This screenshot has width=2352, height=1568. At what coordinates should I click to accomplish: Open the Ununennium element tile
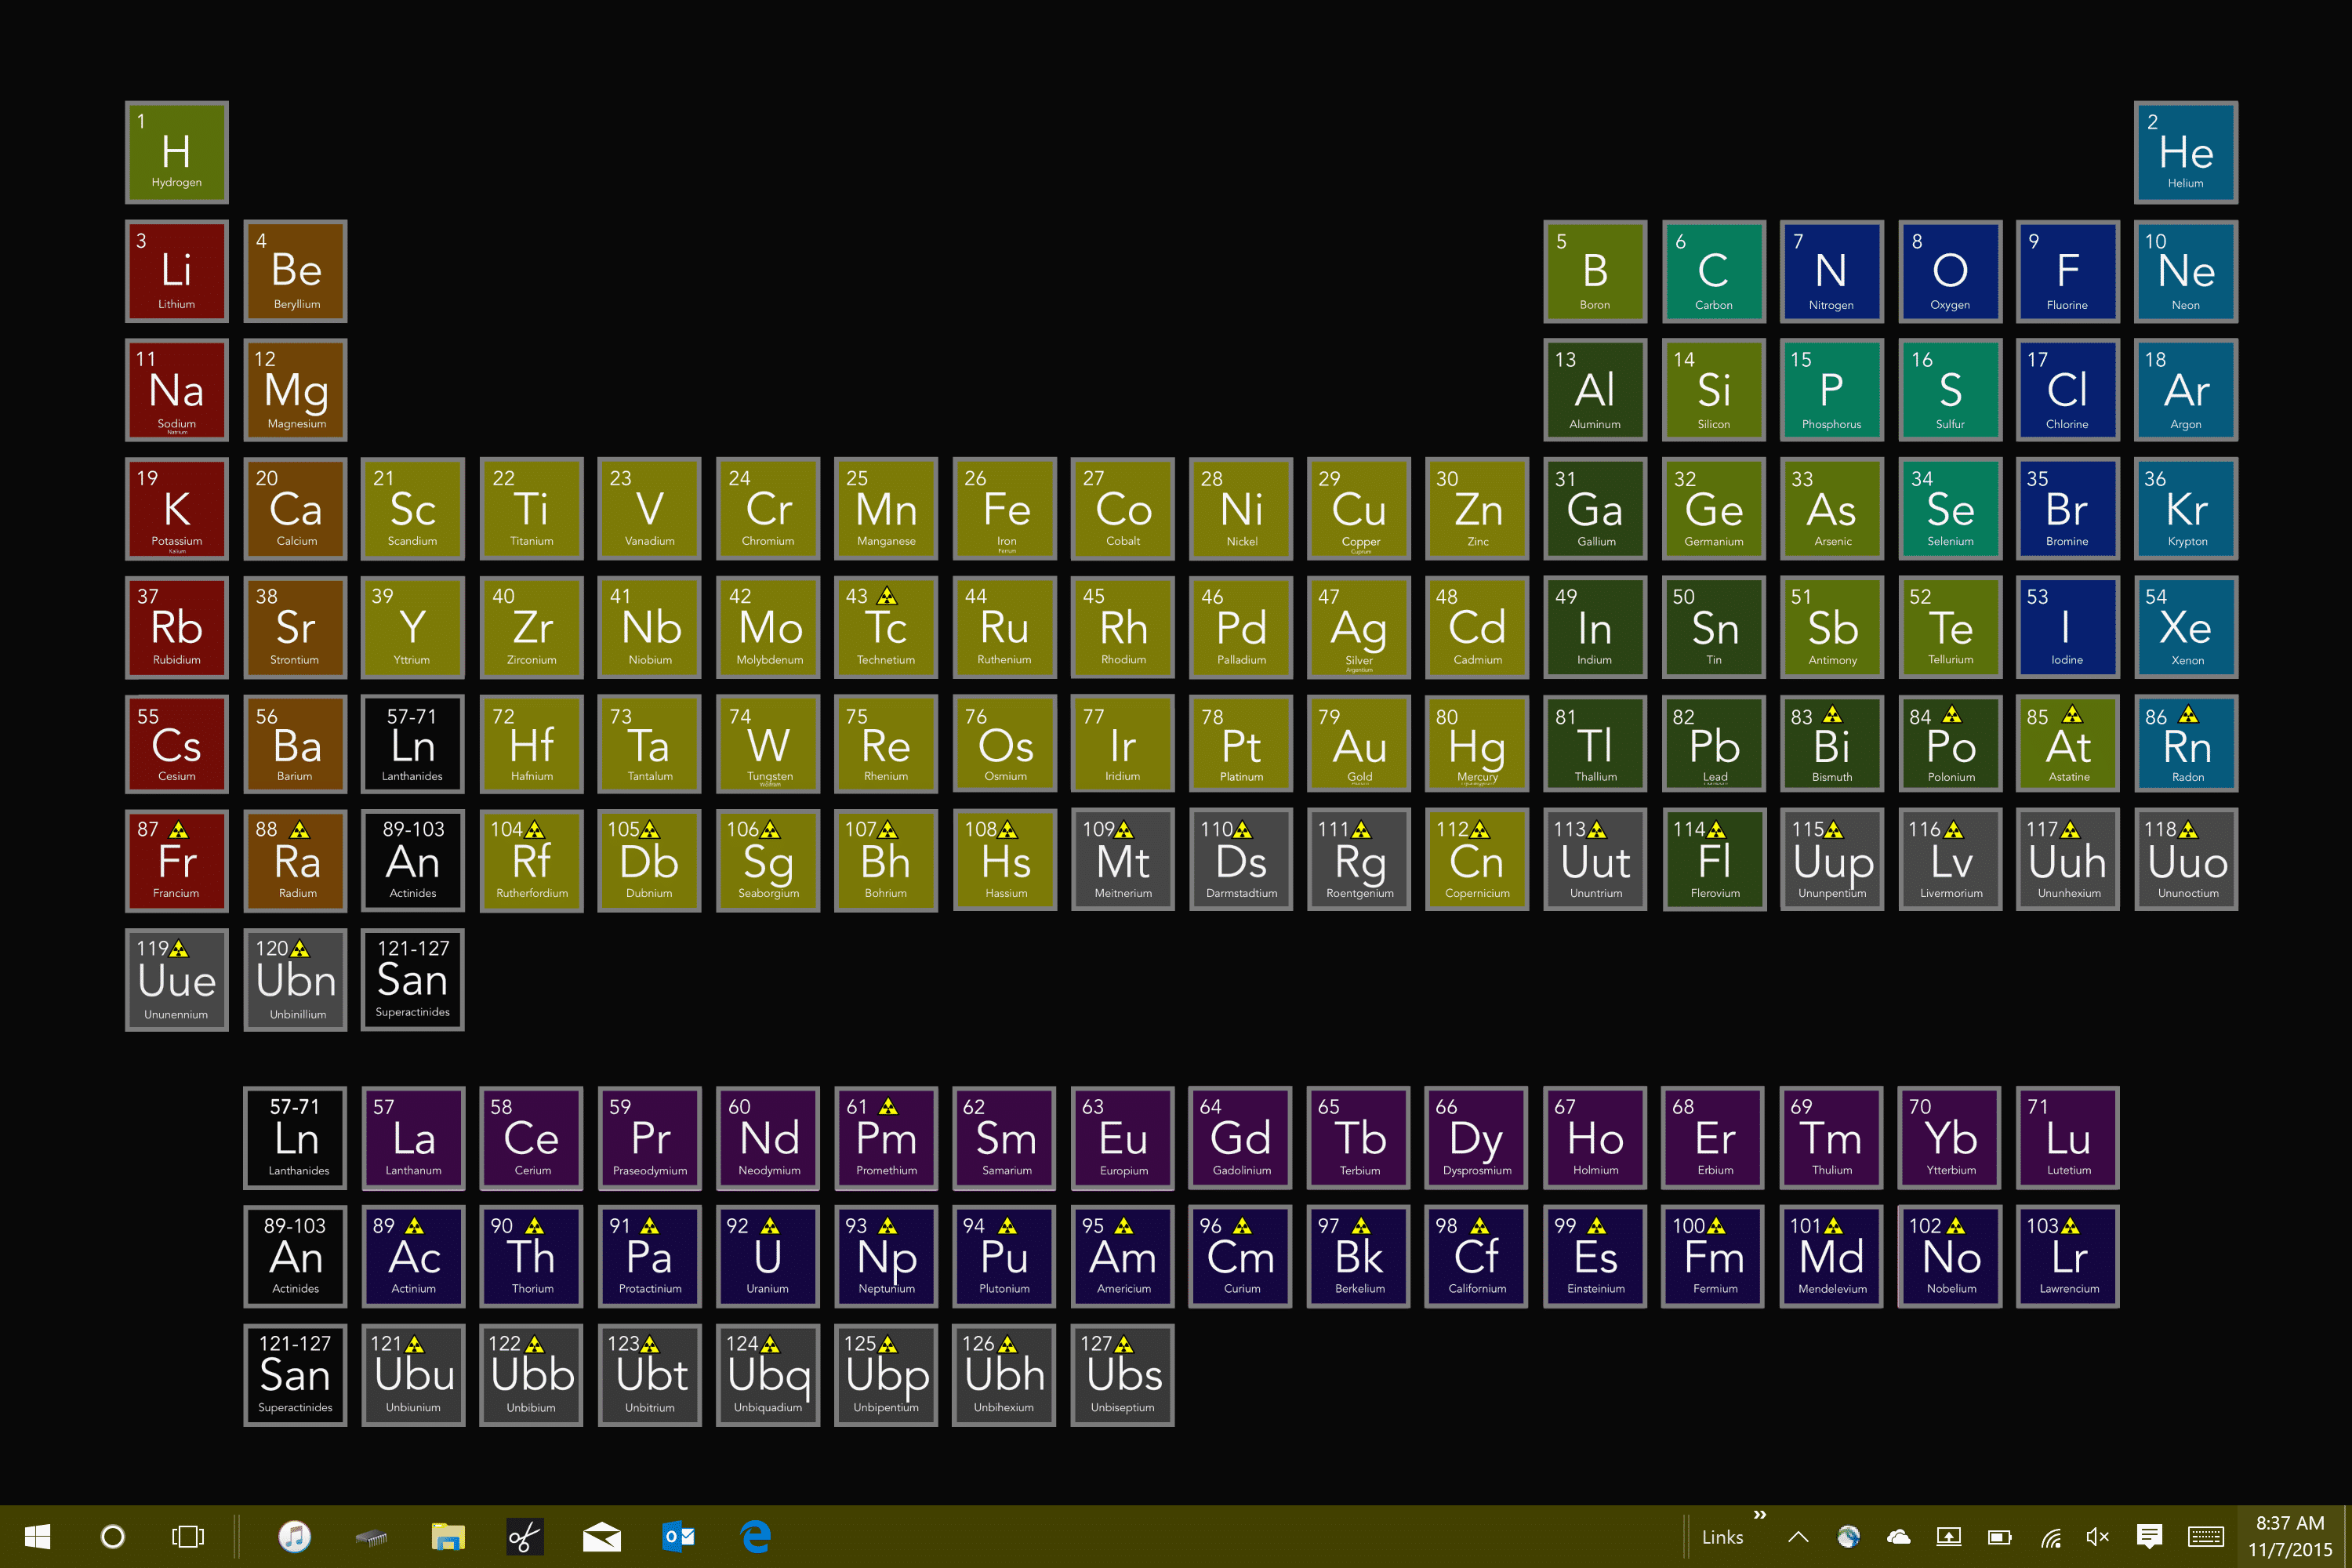pyautogui.click(x=176, y=979)
